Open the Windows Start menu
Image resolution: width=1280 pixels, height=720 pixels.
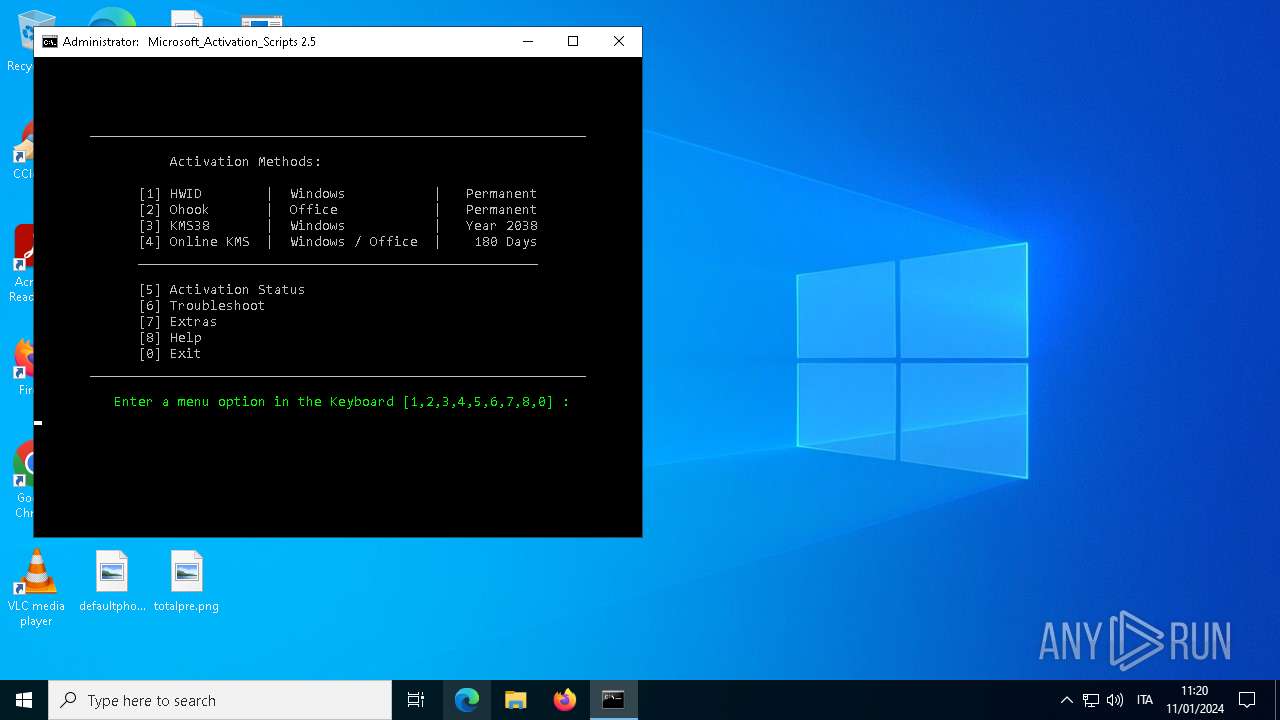24,700
